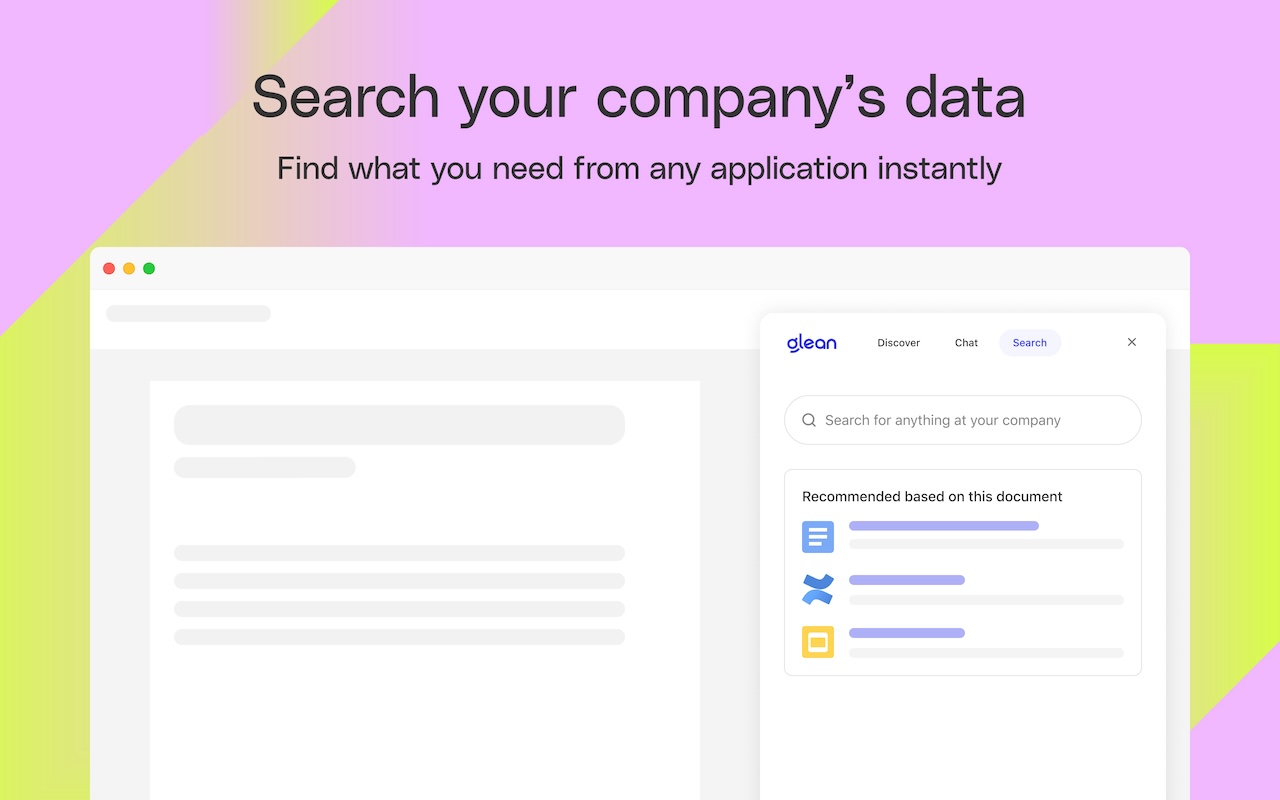Open the Discover tab
Image resolution: width=1280 pixels, height=800 pixels.
898,343
